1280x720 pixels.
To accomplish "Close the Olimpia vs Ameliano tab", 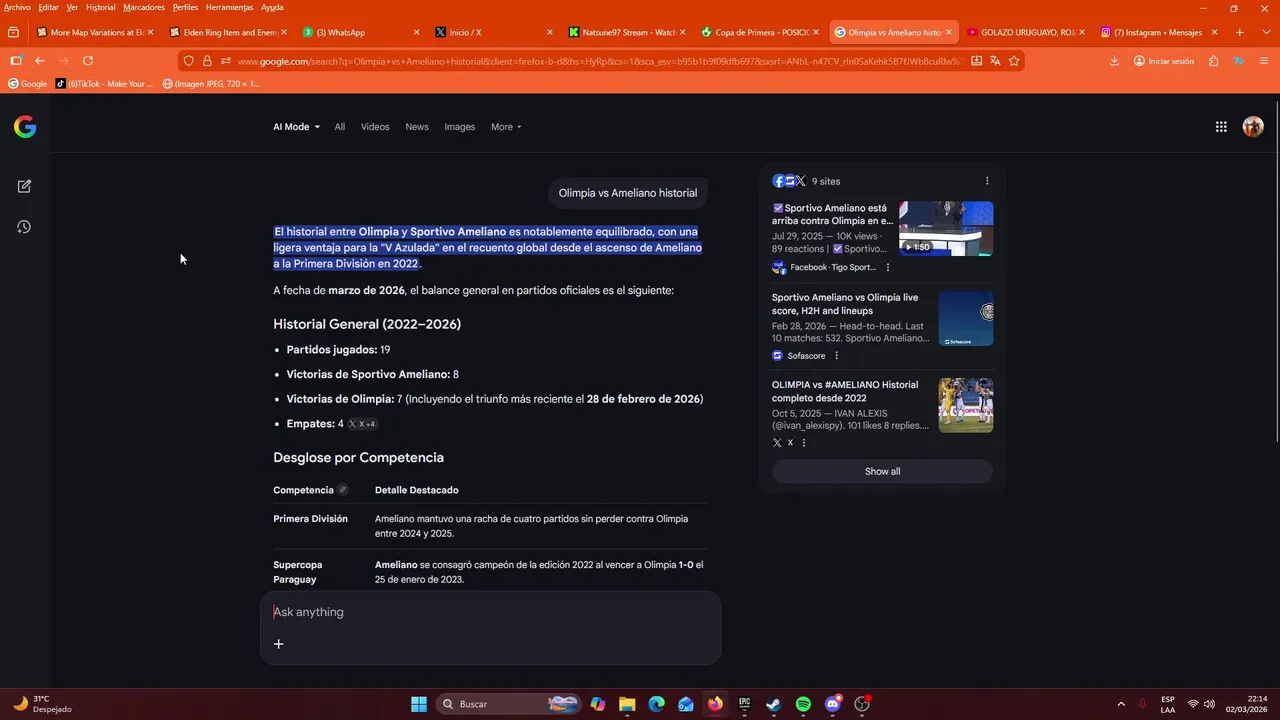I will 948,32.
